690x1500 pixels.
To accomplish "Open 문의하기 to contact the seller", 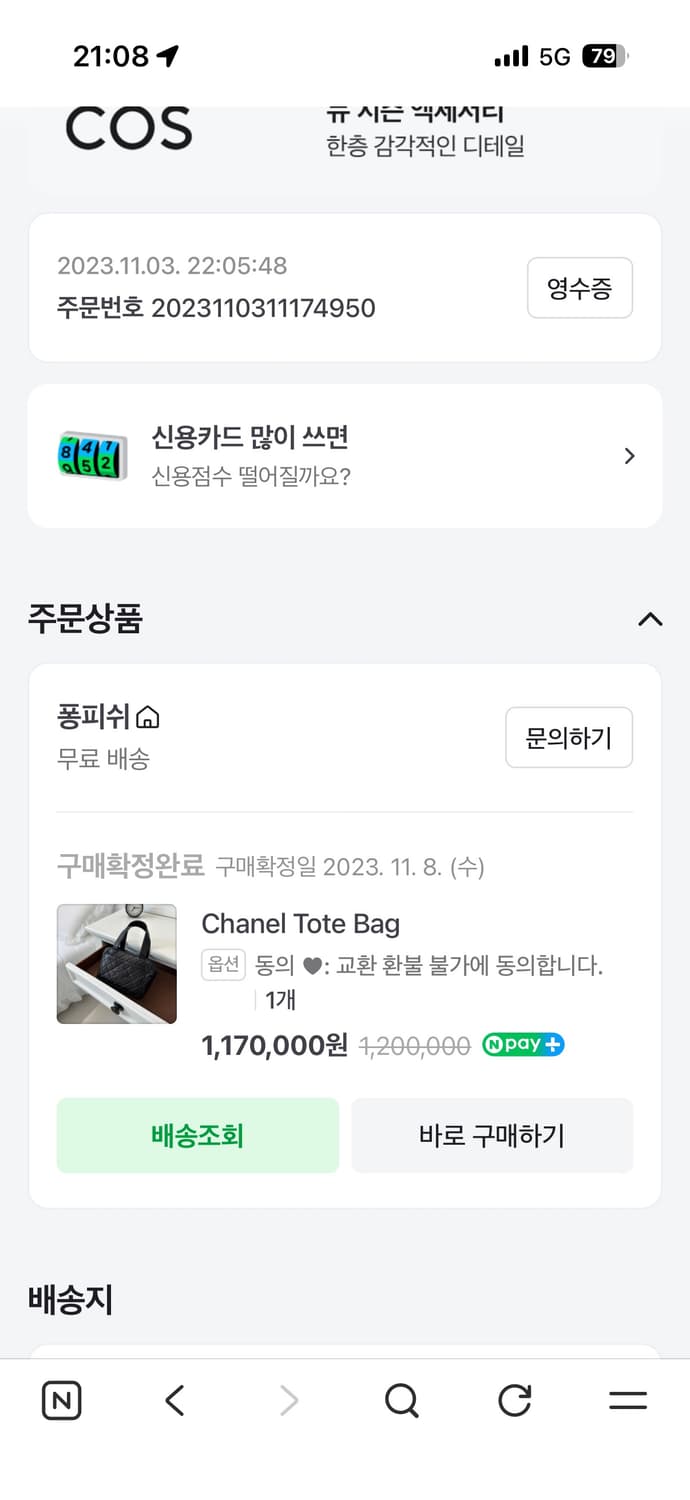I will pos(569,737).
